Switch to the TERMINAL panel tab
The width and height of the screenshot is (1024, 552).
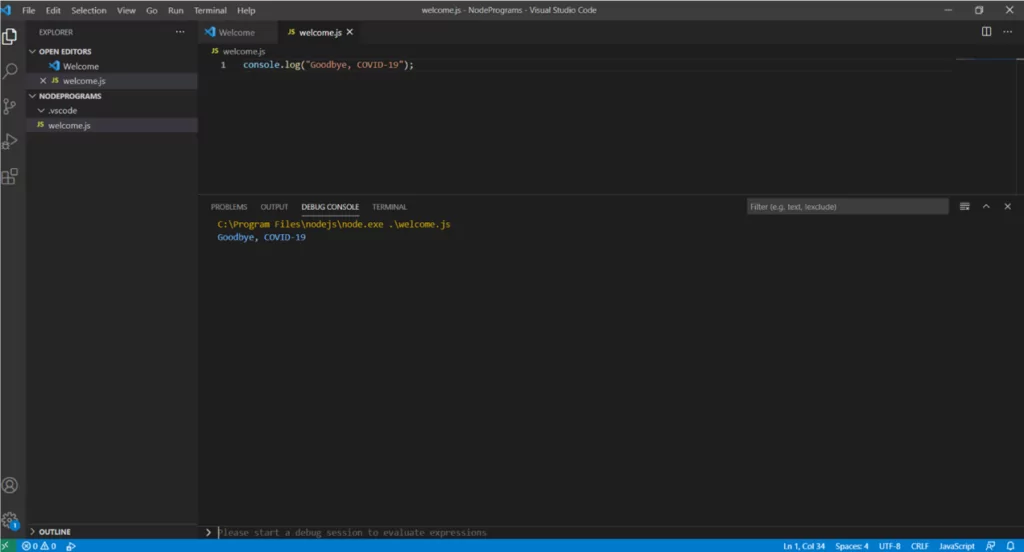click(x=389, y=207)
